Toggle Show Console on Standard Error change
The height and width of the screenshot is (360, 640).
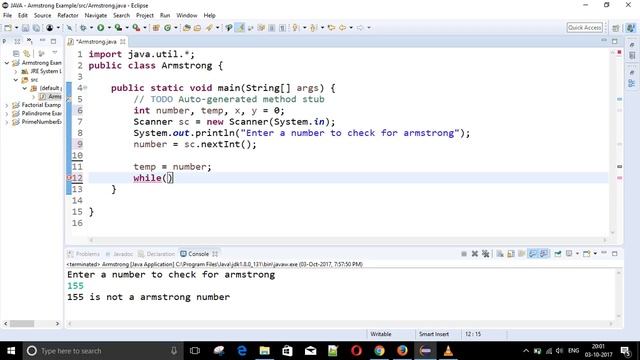tap(544, 254)
